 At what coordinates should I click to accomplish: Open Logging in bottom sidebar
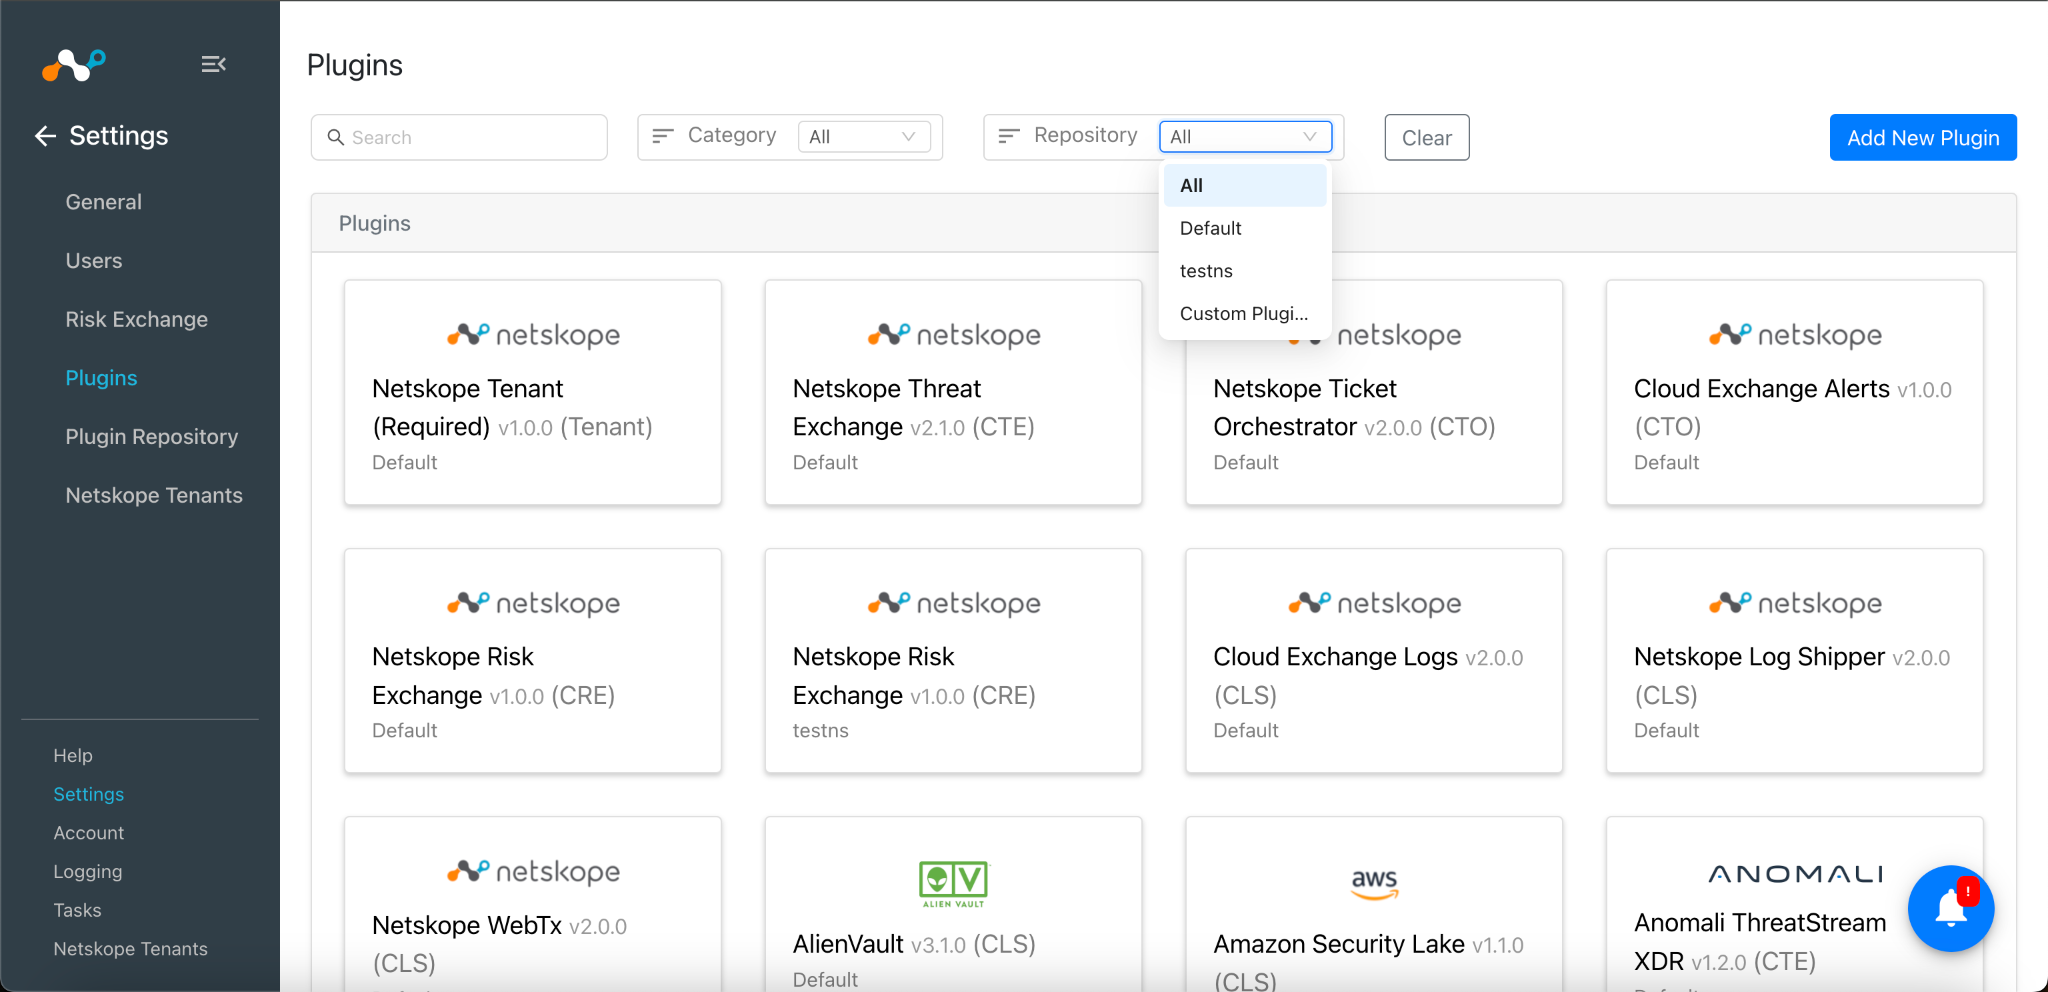click(x=88, y=872)
